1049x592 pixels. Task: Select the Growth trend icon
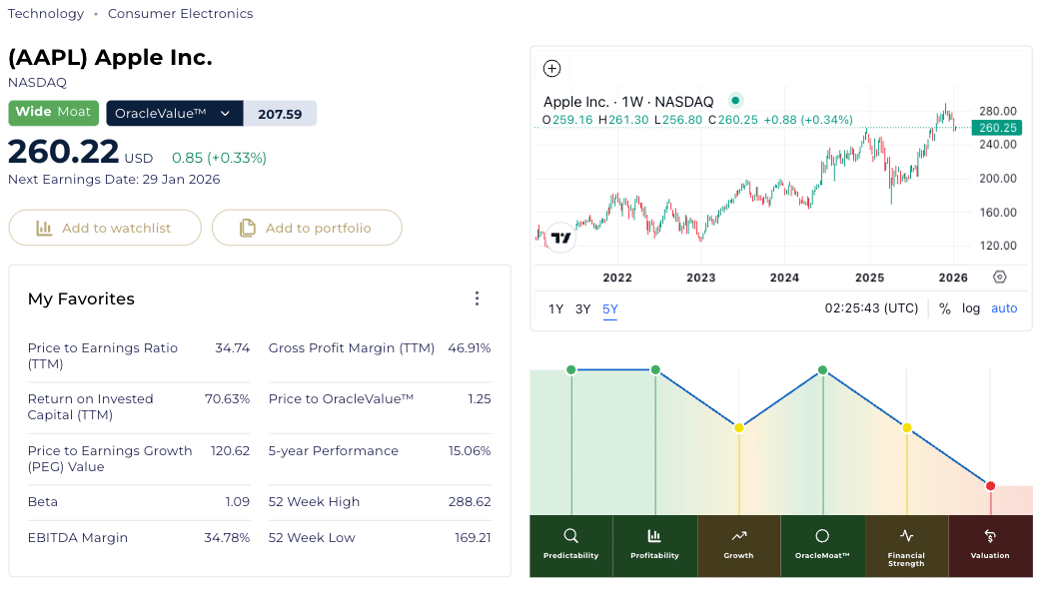pyautogui.click(x=738, y=536)
